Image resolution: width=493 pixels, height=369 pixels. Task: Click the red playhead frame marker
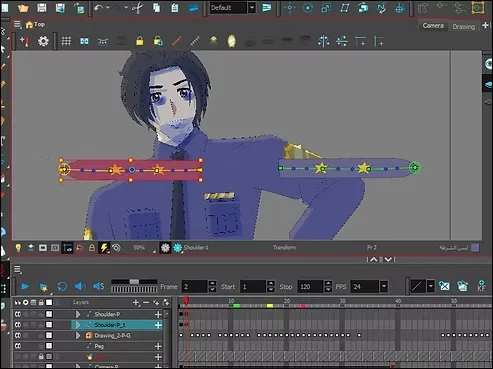[186, 301]
